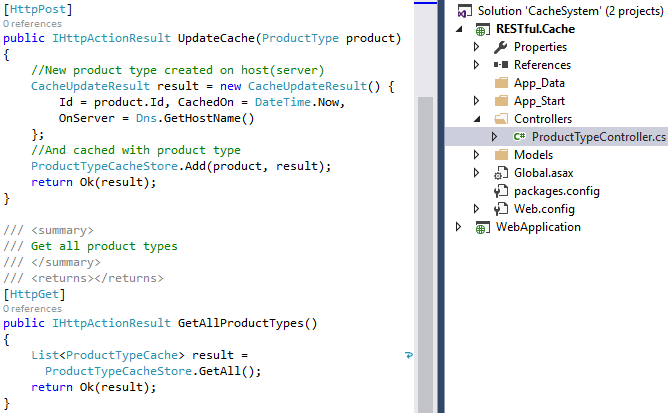Select the Controllers folder label
The height and width of the screenshot is (413, 668).
coord(543,119)
